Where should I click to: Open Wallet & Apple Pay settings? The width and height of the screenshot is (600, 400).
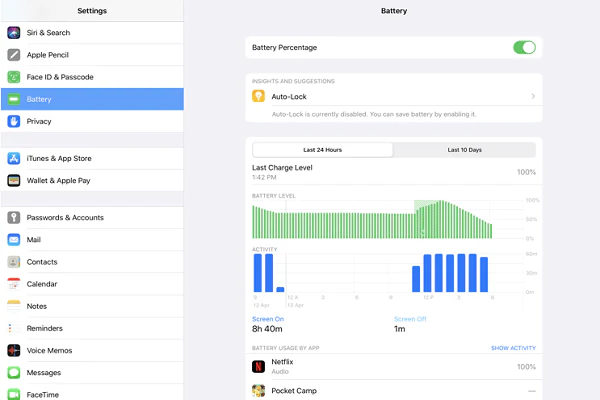click(x=92, y=180)
